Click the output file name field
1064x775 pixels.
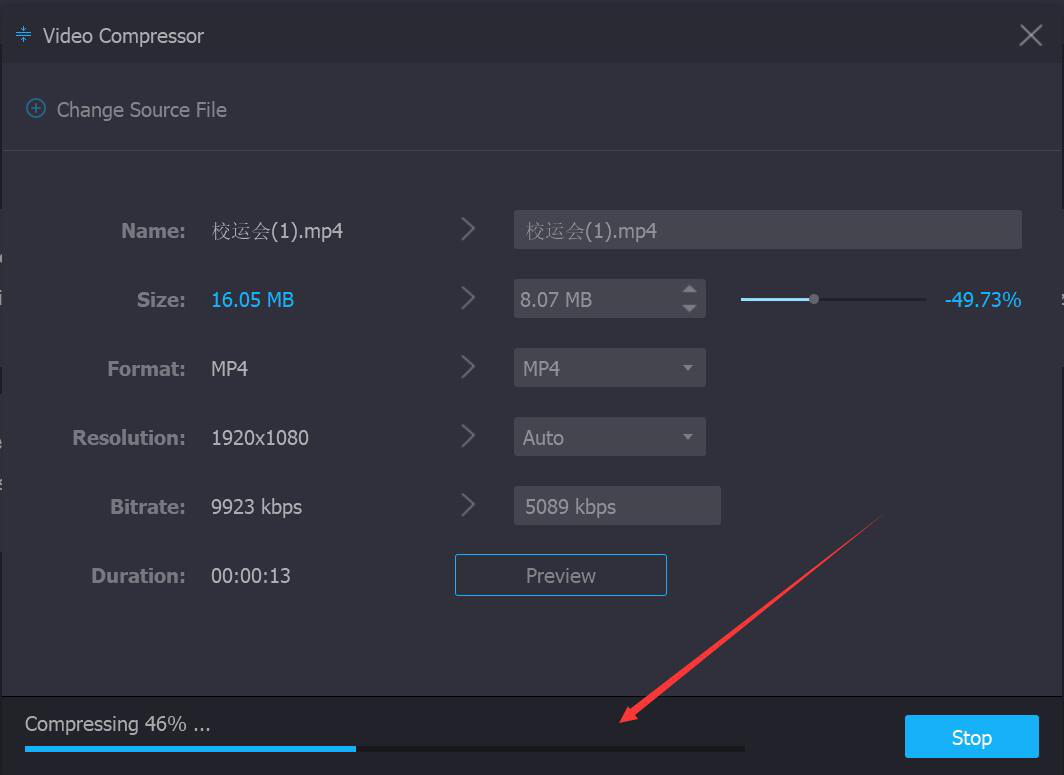click(767, 230)
